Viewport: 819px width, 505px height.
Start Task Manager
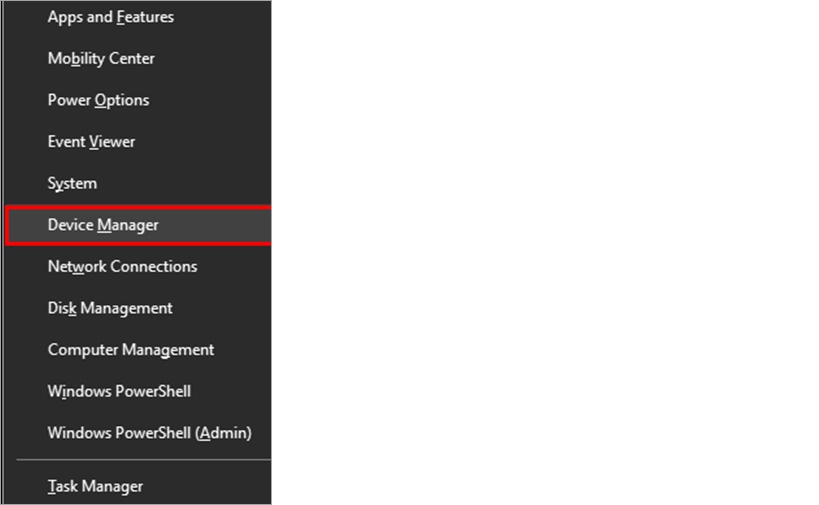click(x=138, y=486)
